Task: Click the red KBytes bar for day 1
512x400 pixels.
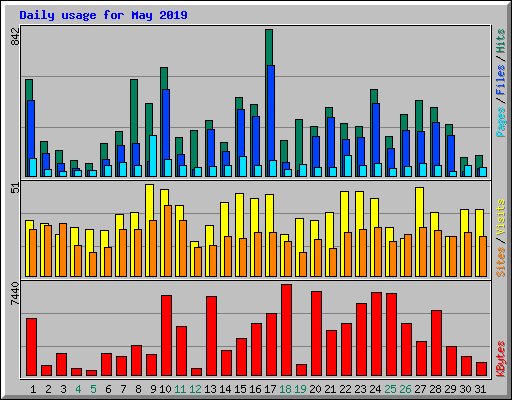Action: coord(31,347)
